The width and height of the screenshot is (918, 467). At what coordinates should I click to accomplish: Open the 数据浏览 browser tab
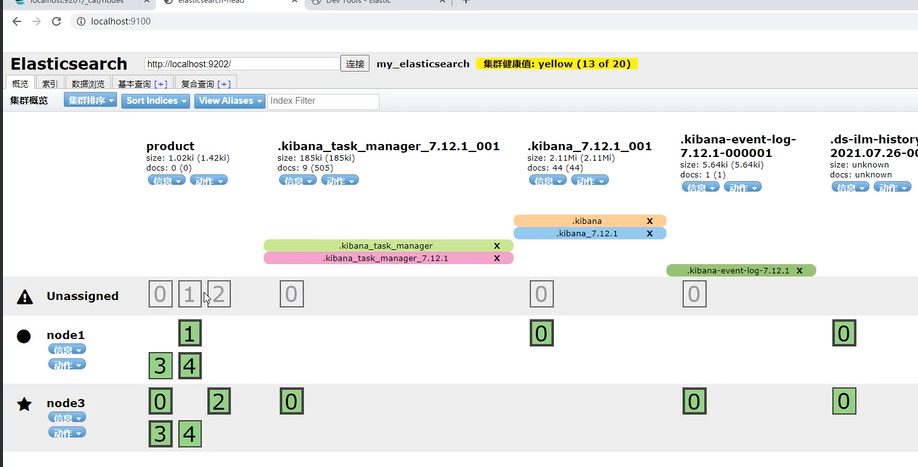[88, 84]
